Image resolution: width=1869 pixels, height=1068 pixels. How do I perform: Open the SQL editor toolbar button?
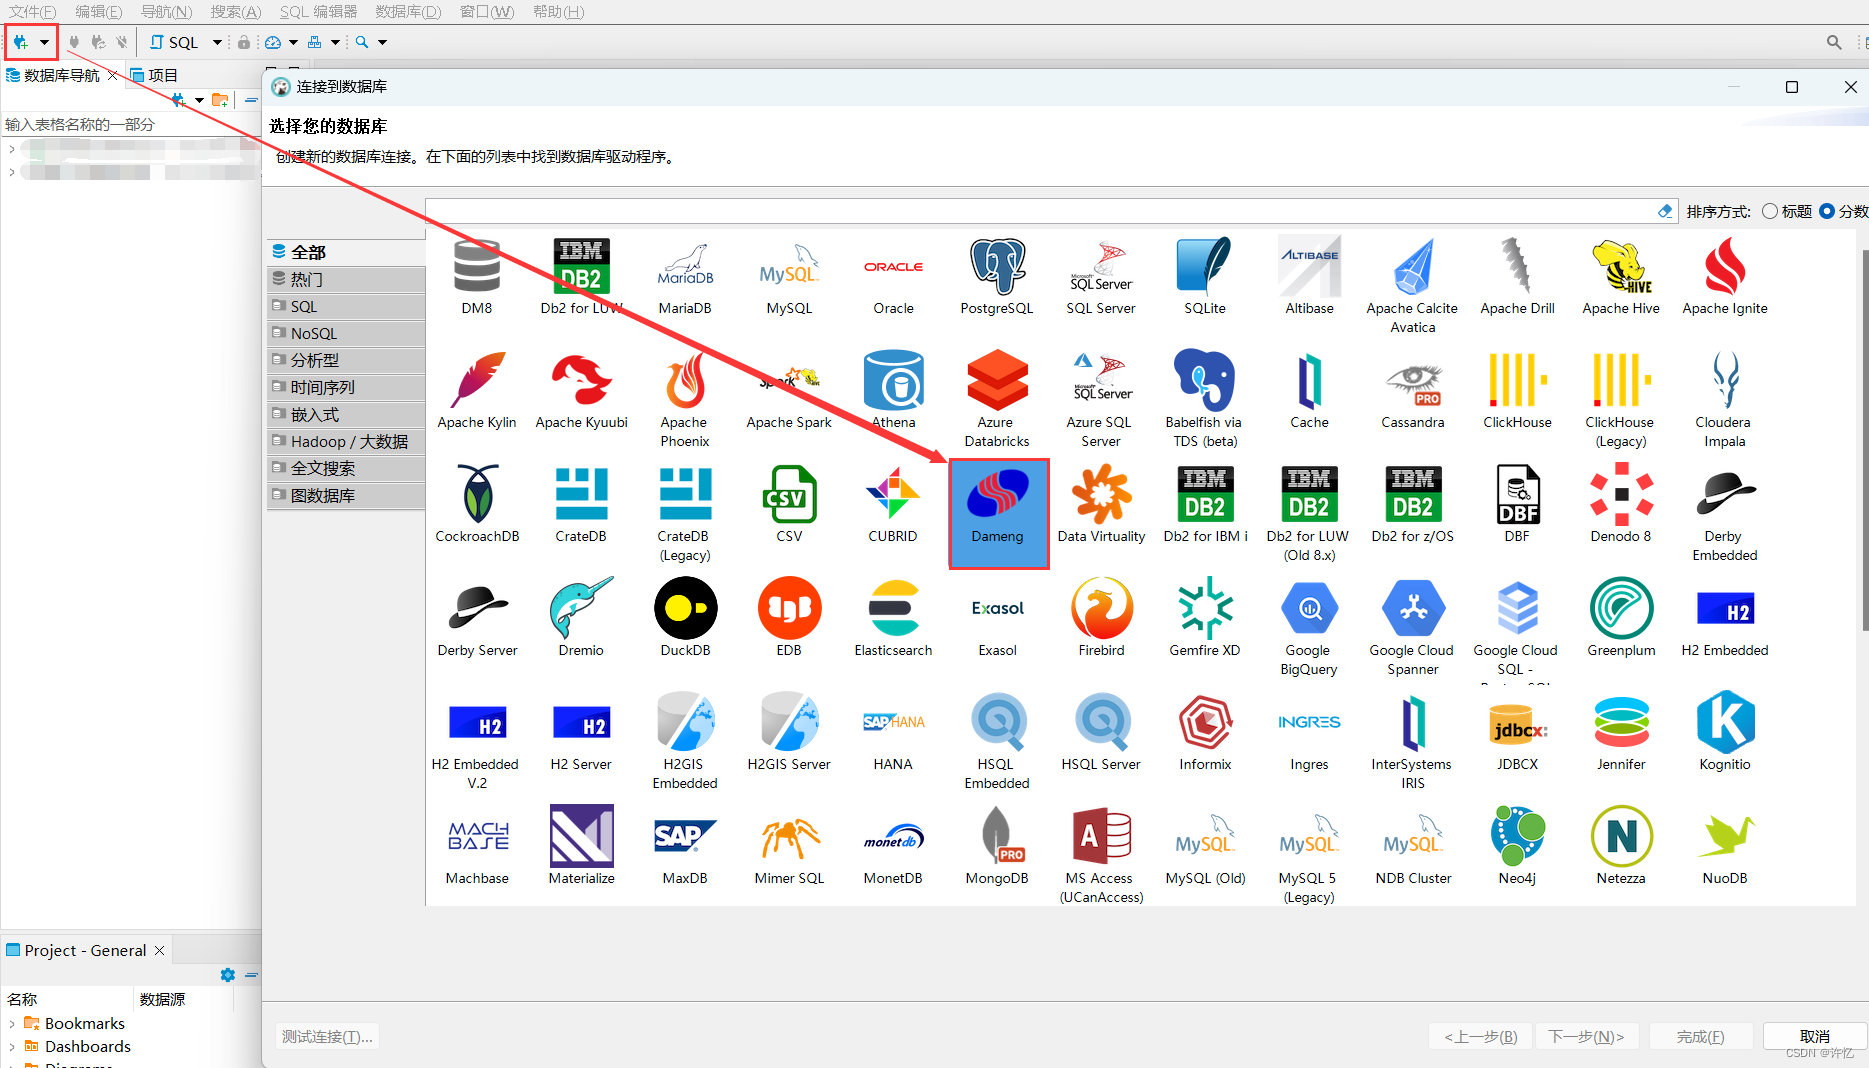174,42
